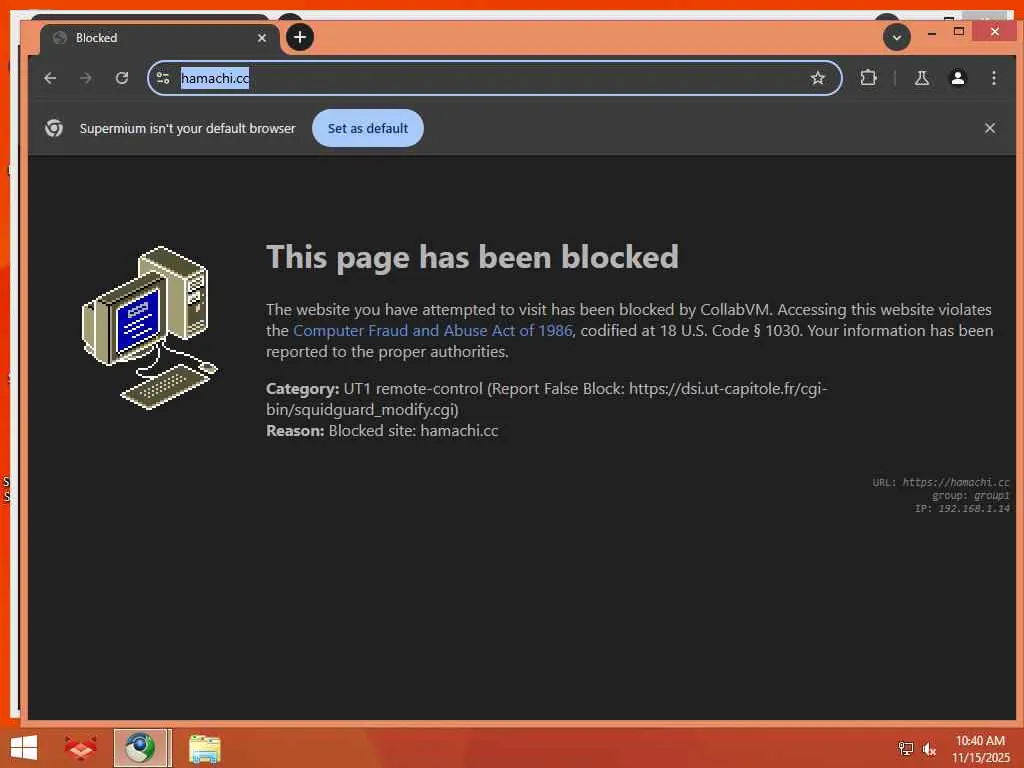Click the 'UT1 remote-control' category text

click(413, 389)
